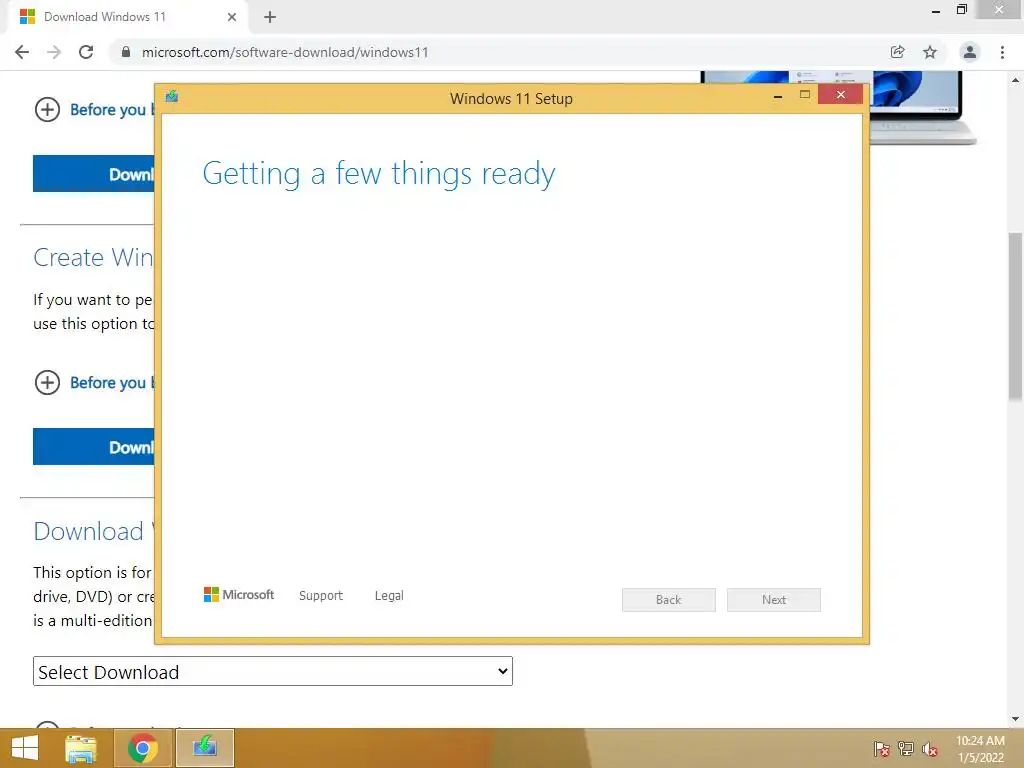Click the scrollbar up arrow in Chrome
The height and width of the screenshot is (768, 1024).
tap(1016, 80)
